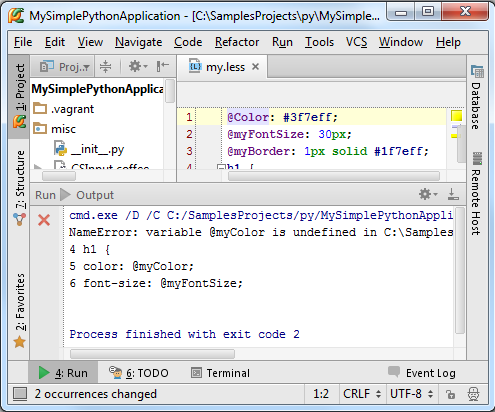
Task: Open the Tools menu
Action: (x=319, y=42)
